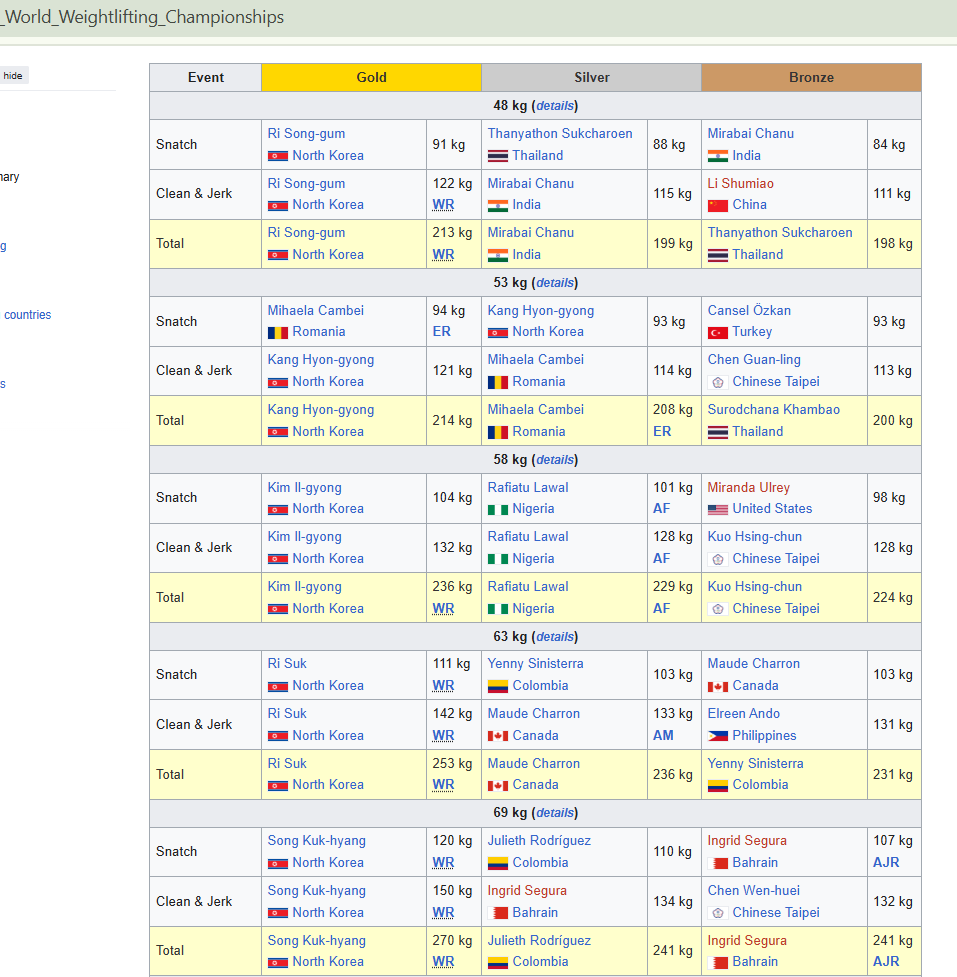Image resolution: width=957 pixels, height=977 pixels.
Task: Click the Chinese Taipei flag under Chen Wen-huei
Action: (717, 913)
